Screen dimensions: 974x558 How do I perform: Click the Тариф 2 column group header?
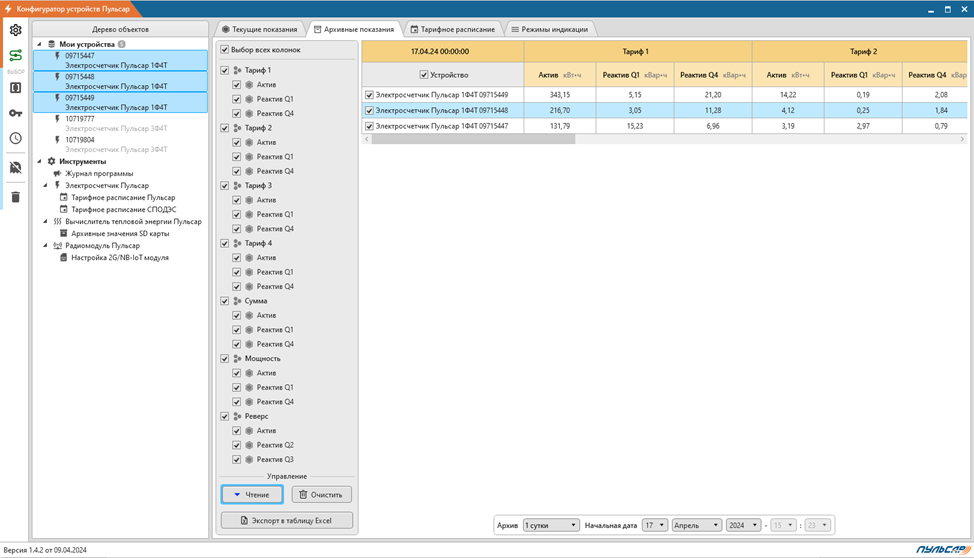pyautogui.click(x=863, y=52)
